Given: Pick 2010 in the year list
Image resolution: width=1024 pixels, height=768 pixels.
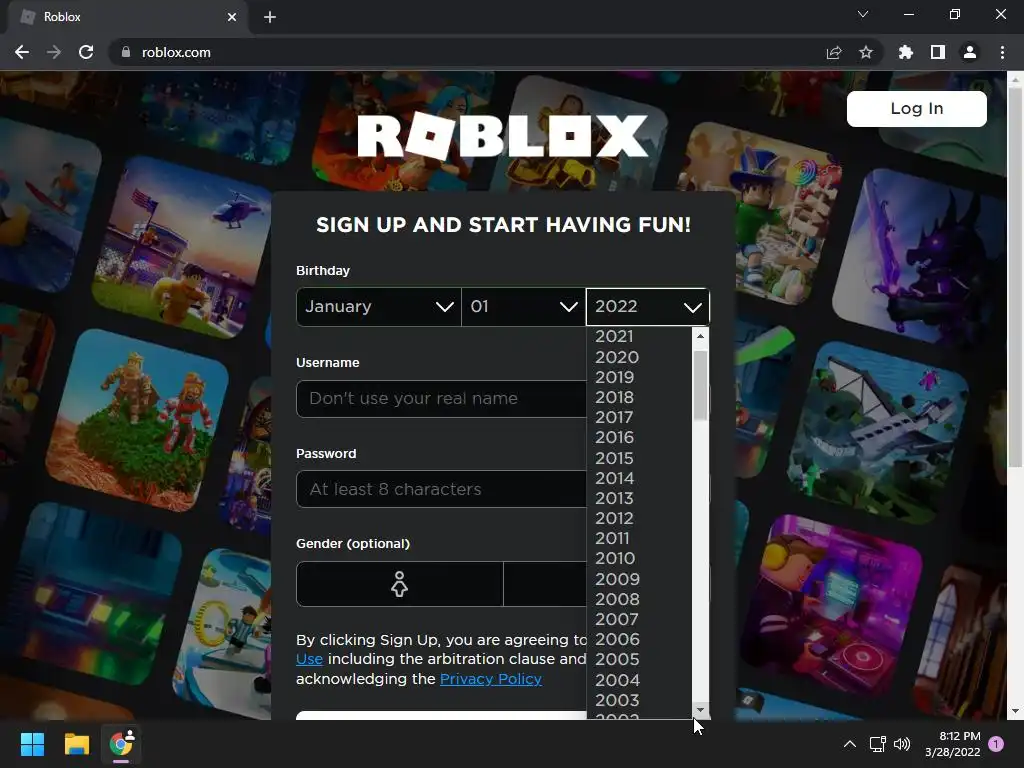Looking at the screenshot, I should click(x=639, y=558).
